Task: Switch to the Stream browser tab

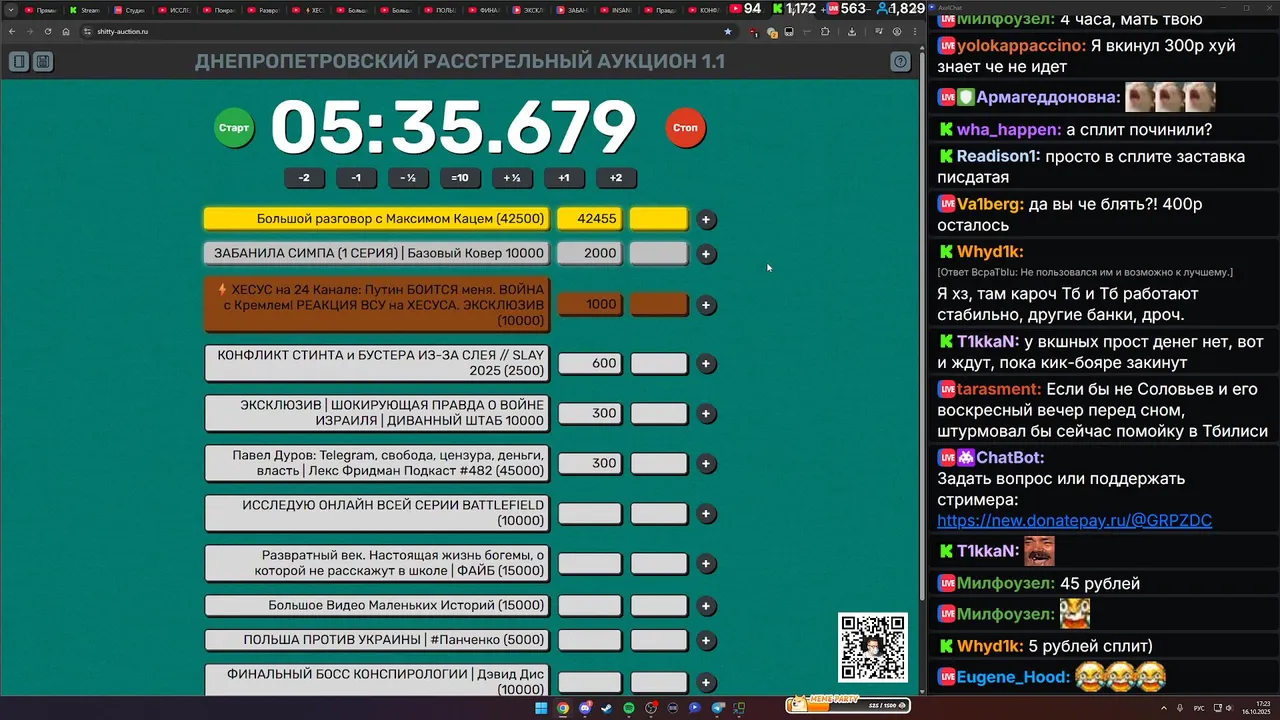Action: coord(85,10)
